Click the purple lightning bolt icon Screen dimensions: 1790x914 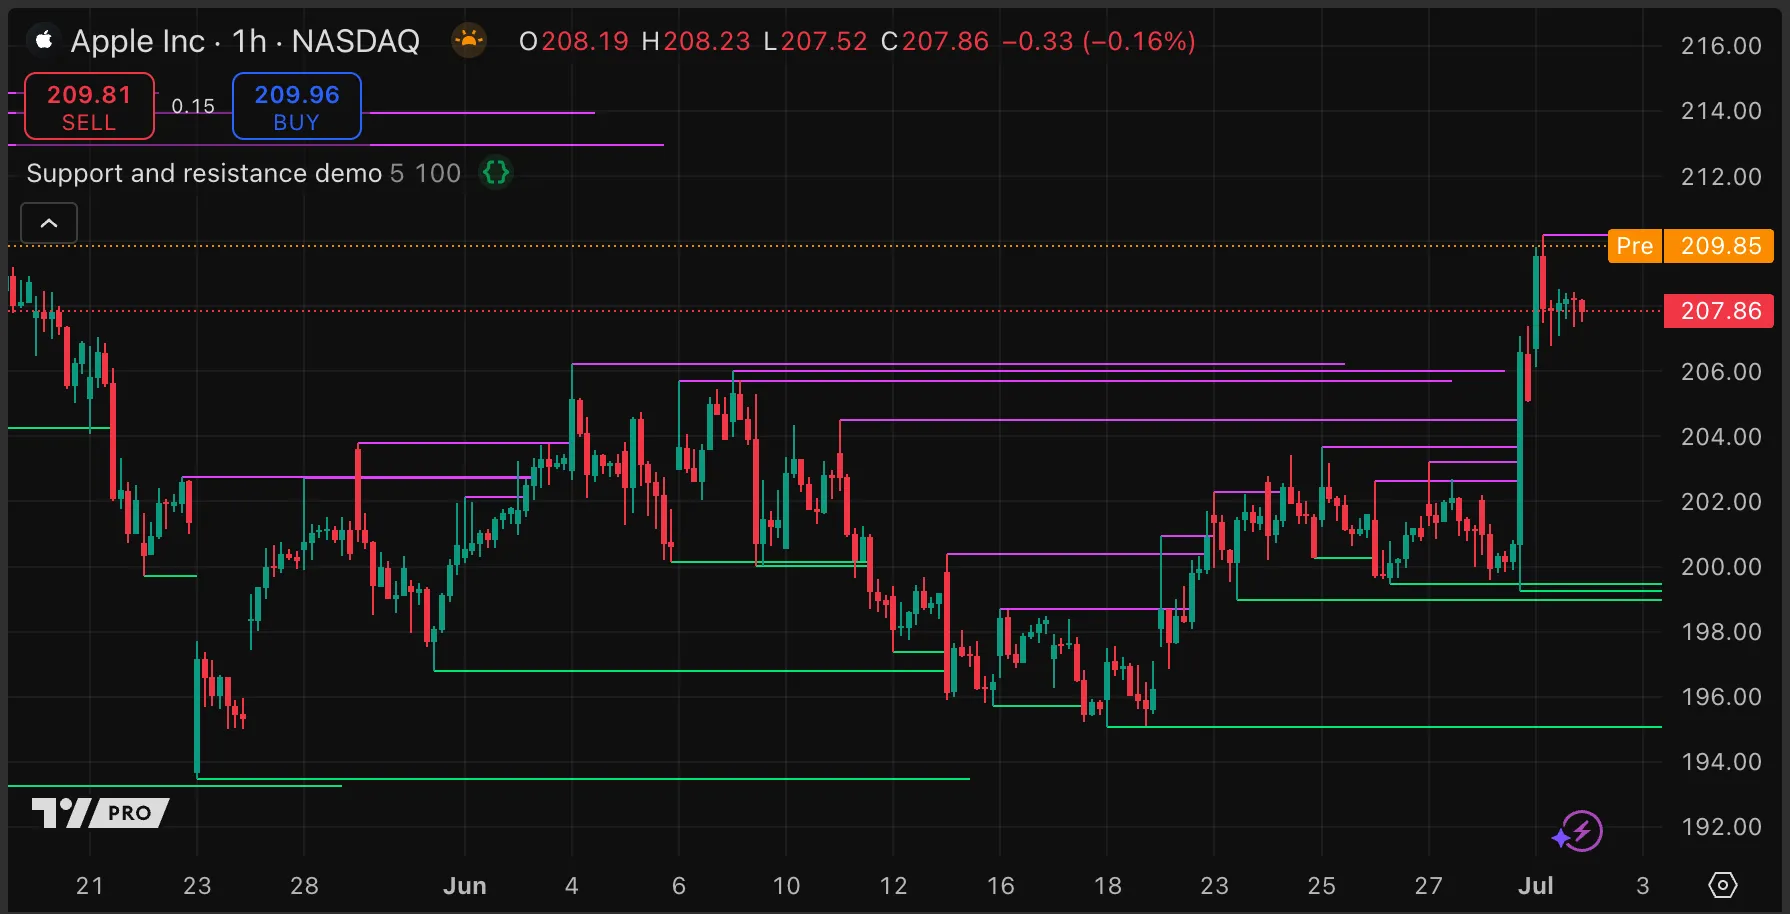(x=1580, y=831)
